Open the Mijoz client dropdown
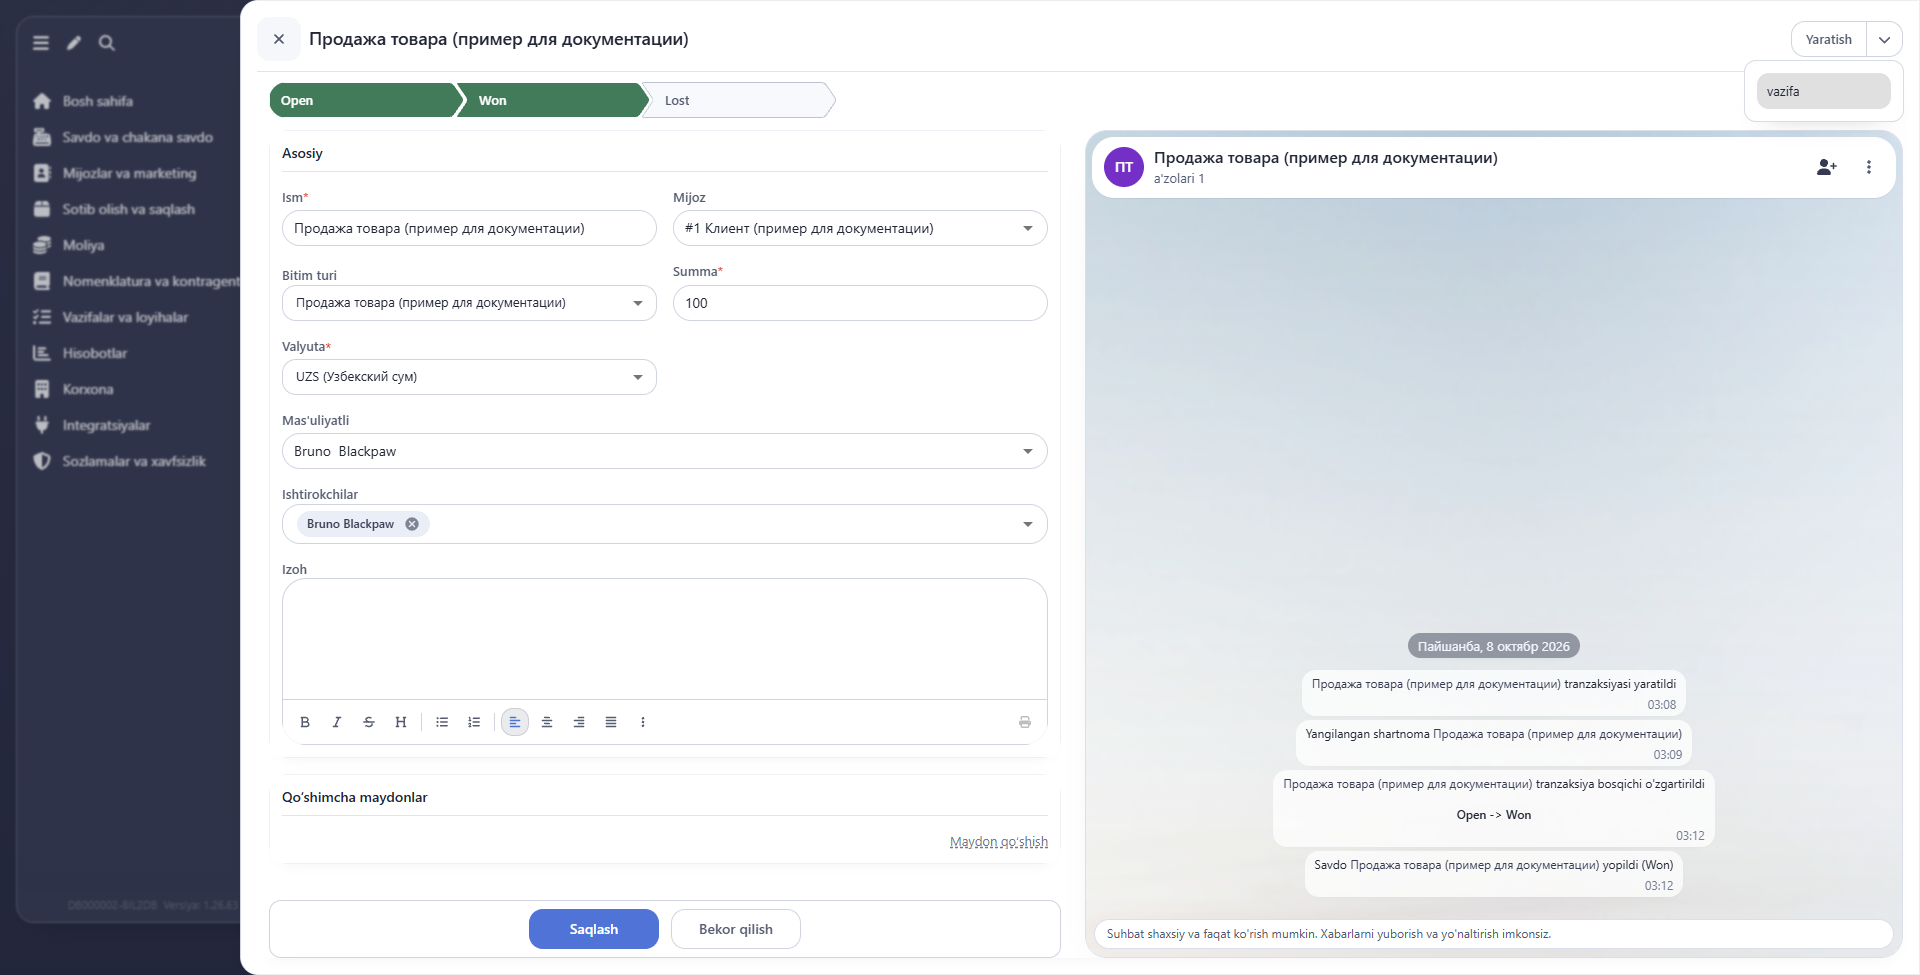The width and height of the screenshot is (1920, 975). [x=860, y=228]
